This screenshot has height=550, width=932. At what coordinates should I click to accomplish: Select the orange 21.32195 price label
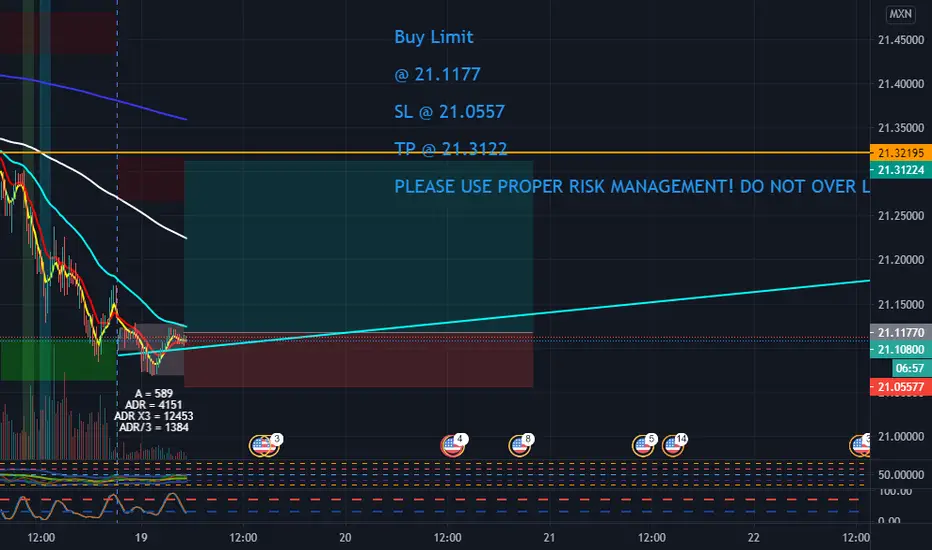tap(900, 153)
